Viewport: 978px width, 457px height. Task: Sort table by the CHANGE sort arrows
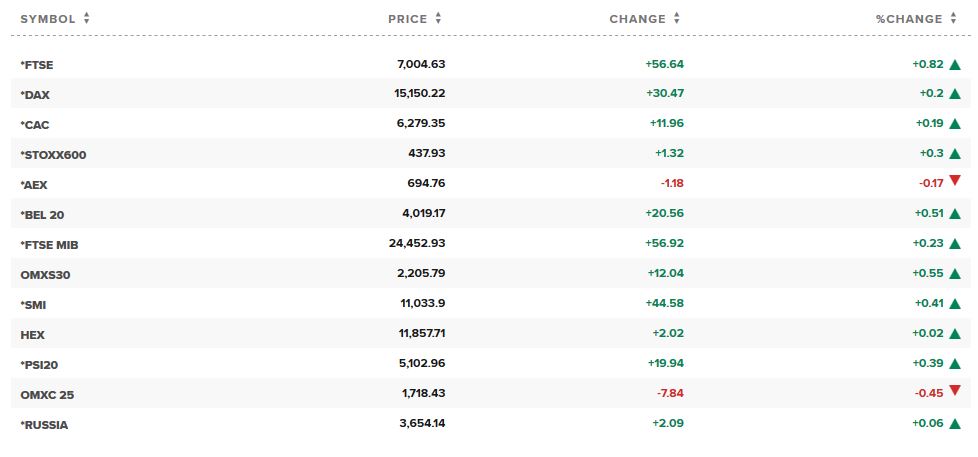[x=677, y=19]
